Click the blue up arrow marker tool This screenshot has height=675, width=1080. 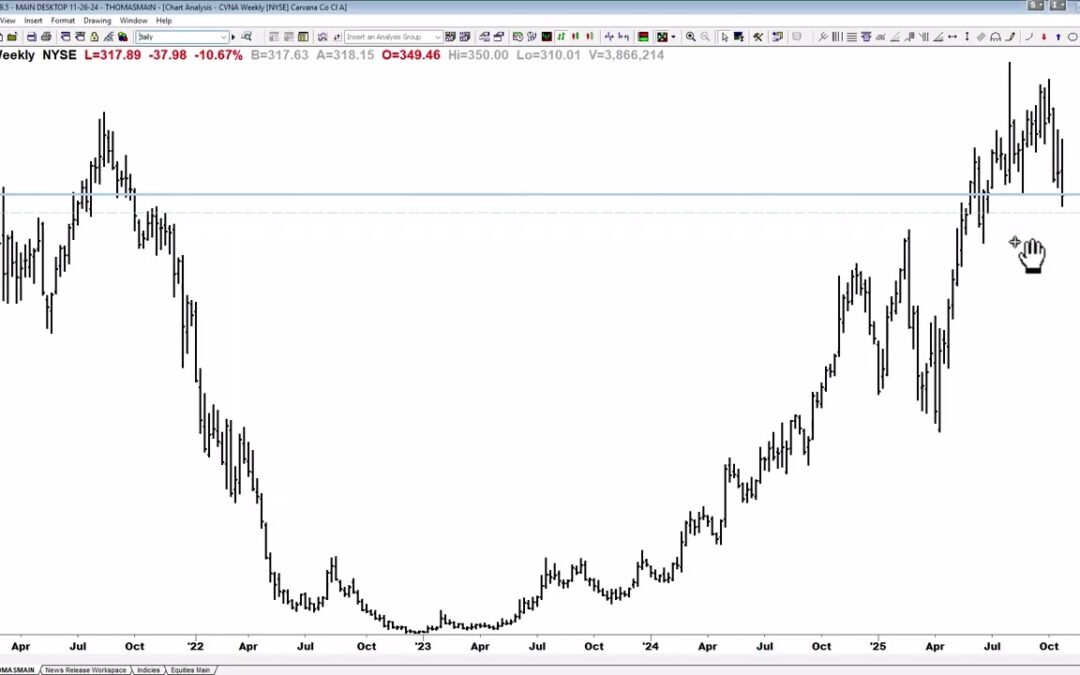1059,37
